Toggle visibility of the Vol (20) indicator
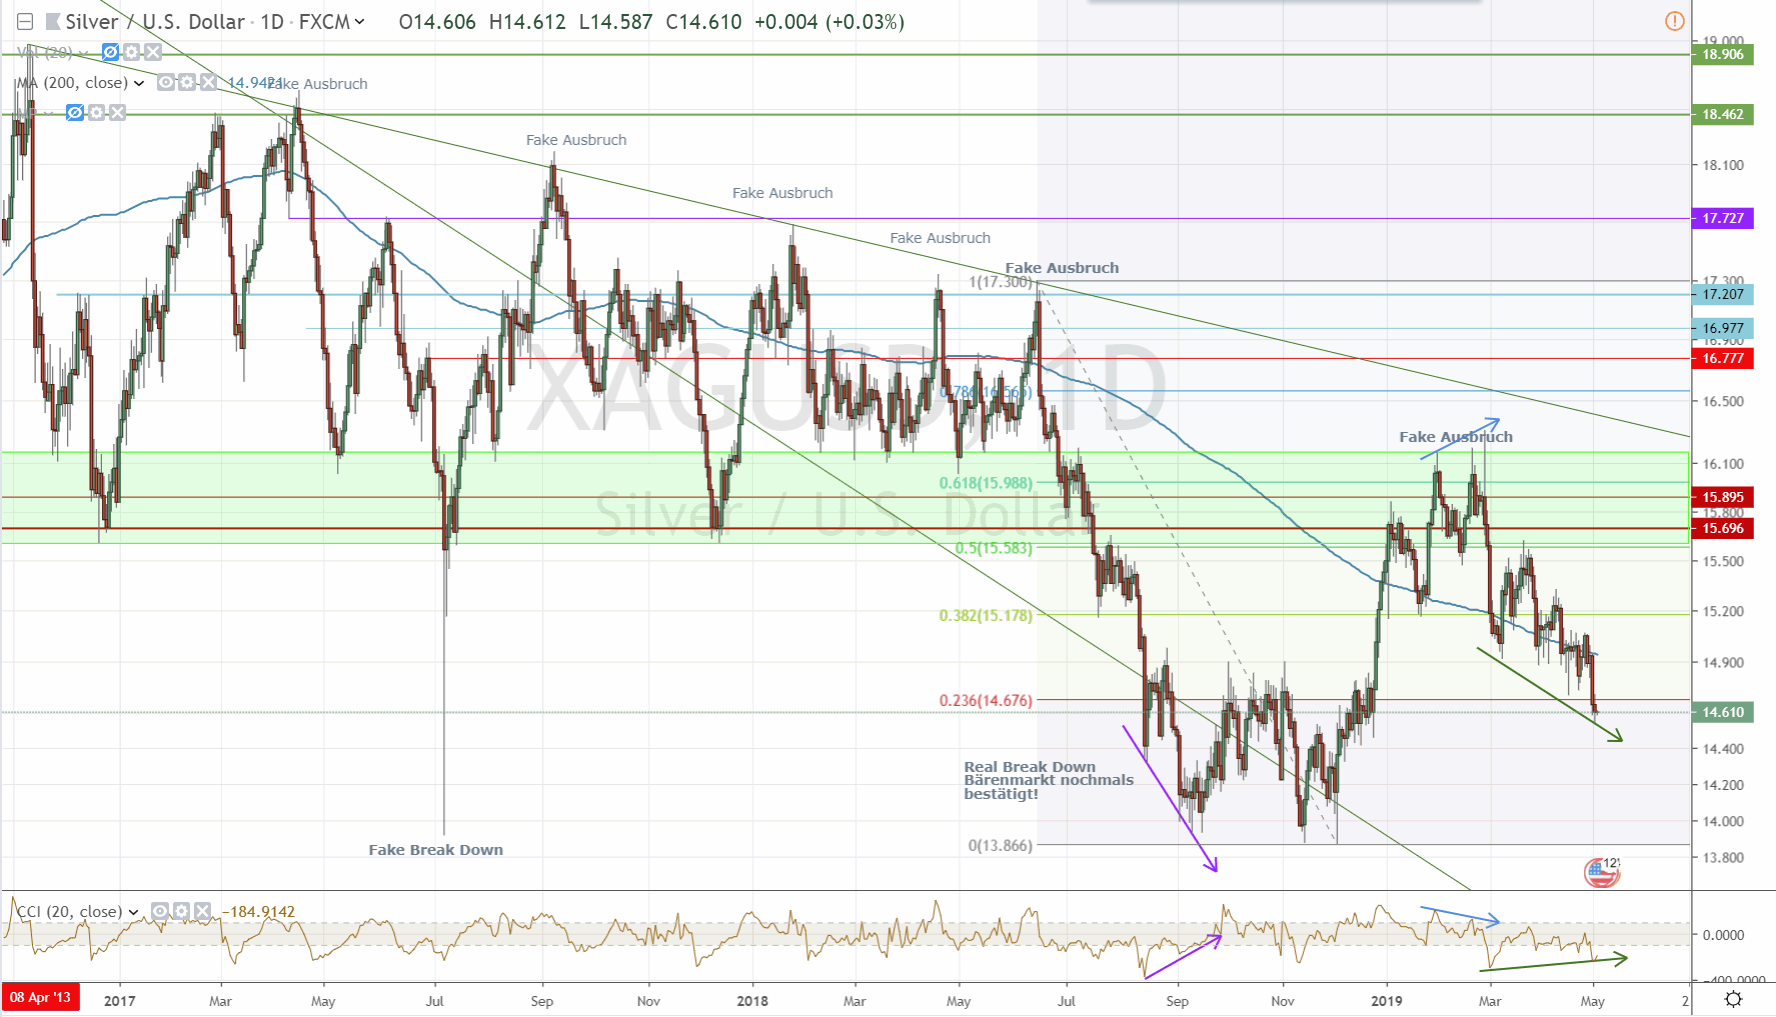 (110, 52)
